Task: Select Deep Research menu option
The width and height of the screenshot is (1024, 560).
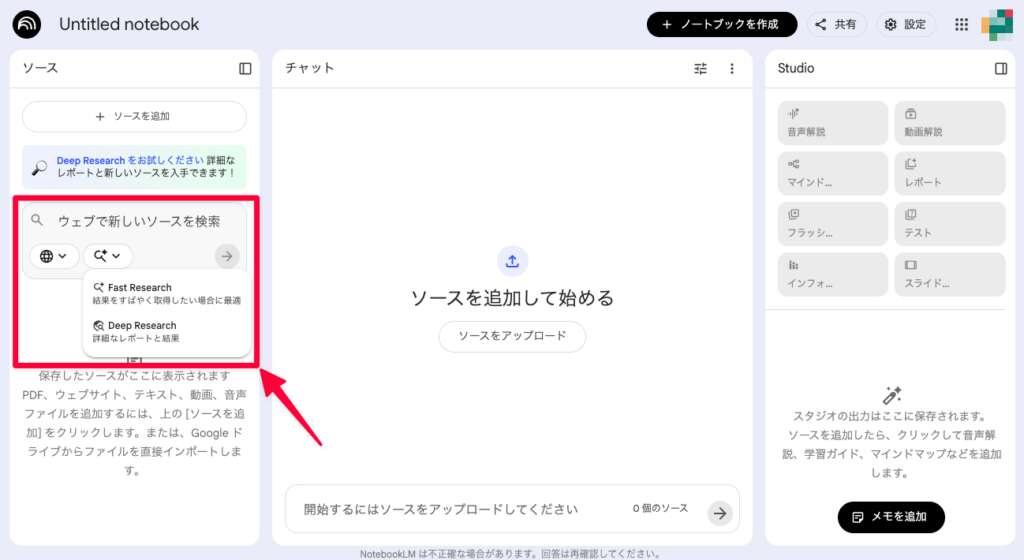Action: click(167, 332)
